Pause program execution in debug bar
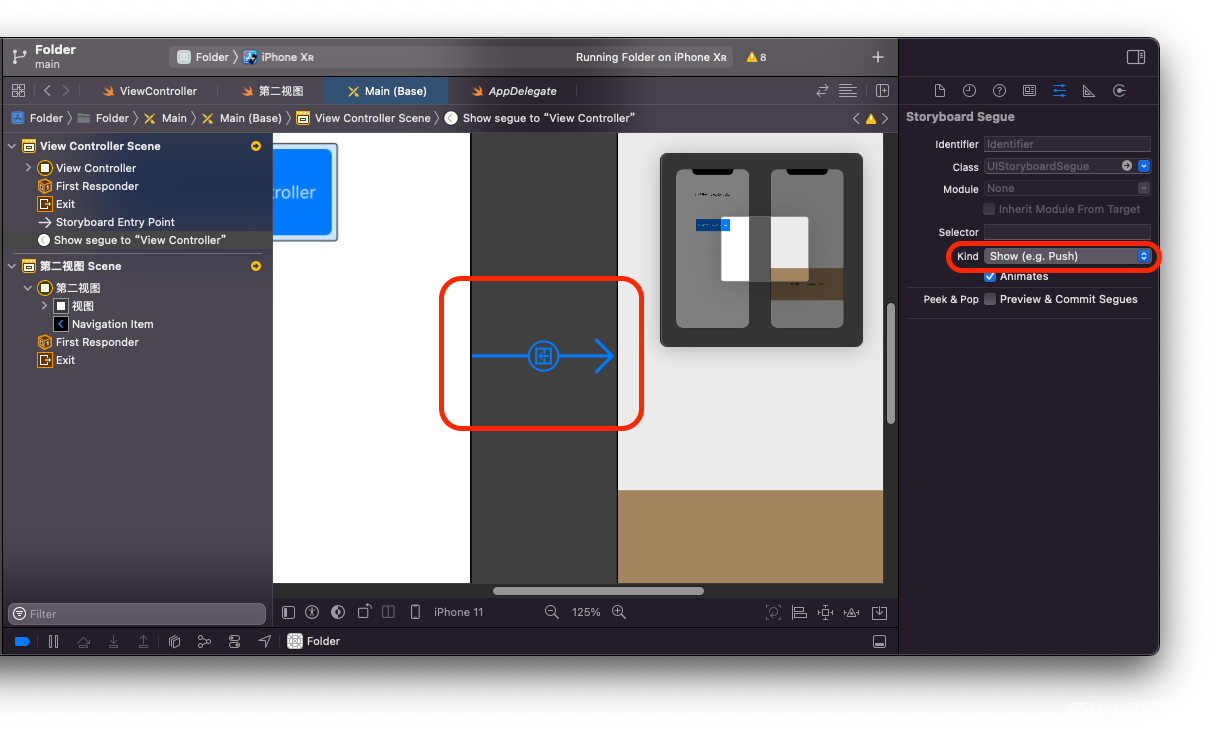 pos(53,641)
